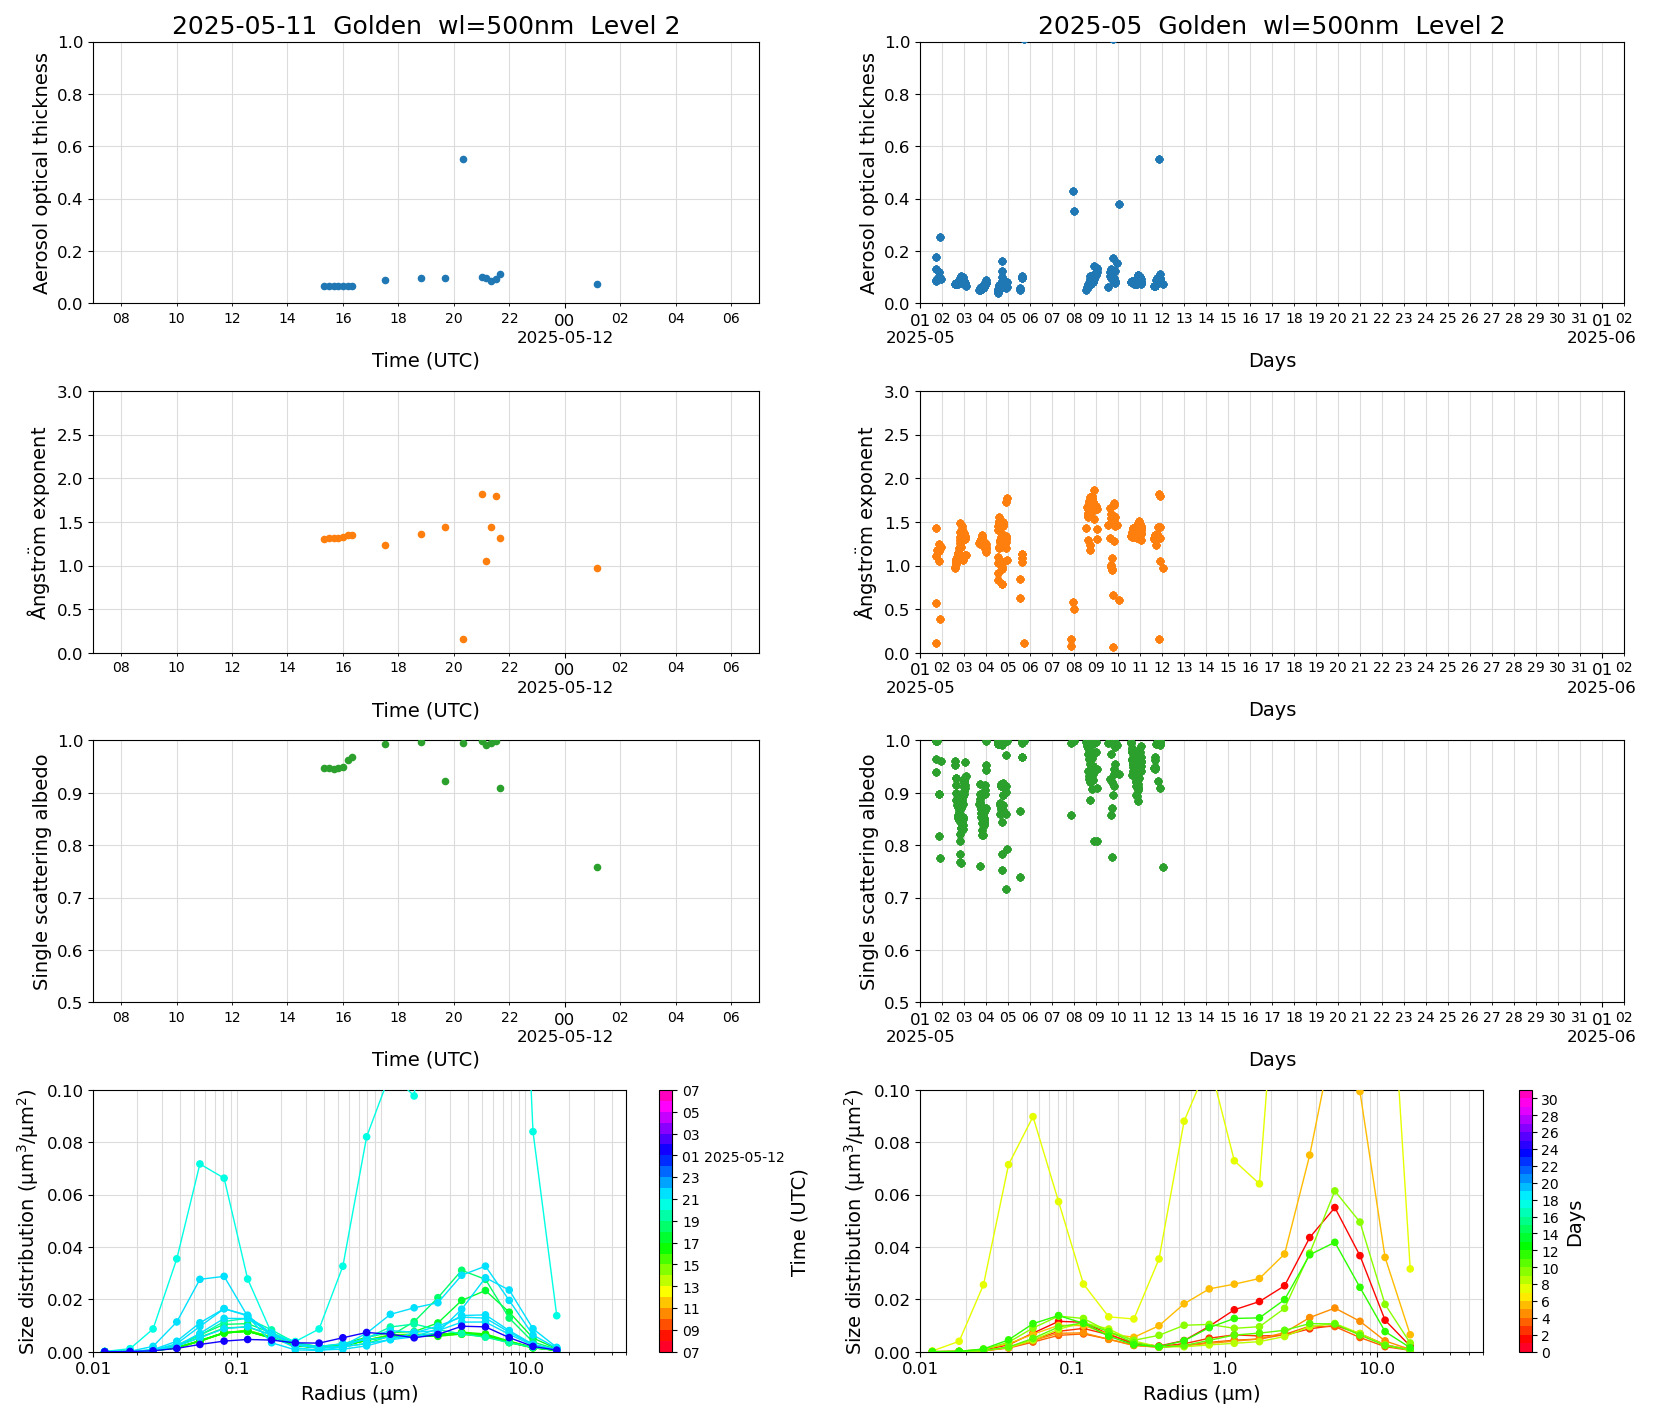The image size is (1654, 1420).
Task: Select the '0.10' tick on monthly size distribution axis
Action: 893,1091
